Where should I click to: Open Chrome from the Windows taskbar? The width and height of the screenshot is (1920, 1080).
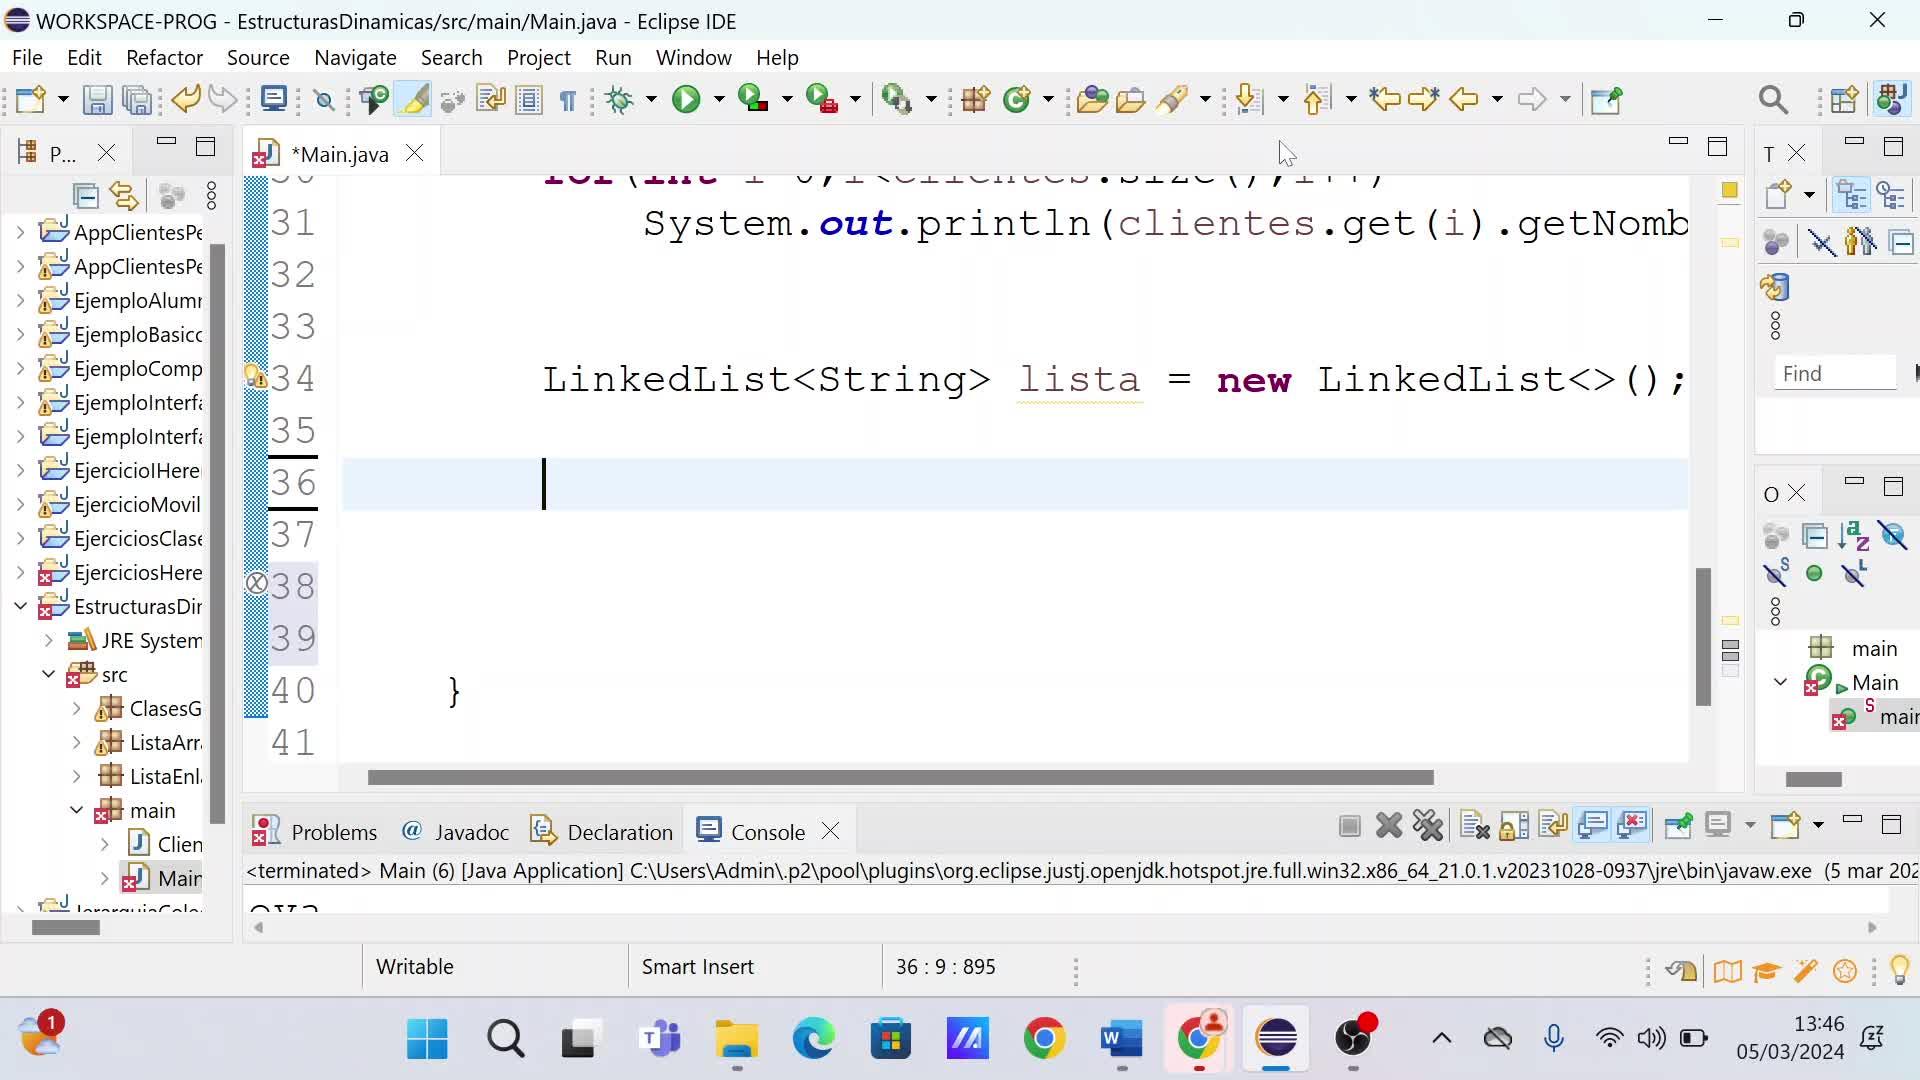1044,1039
